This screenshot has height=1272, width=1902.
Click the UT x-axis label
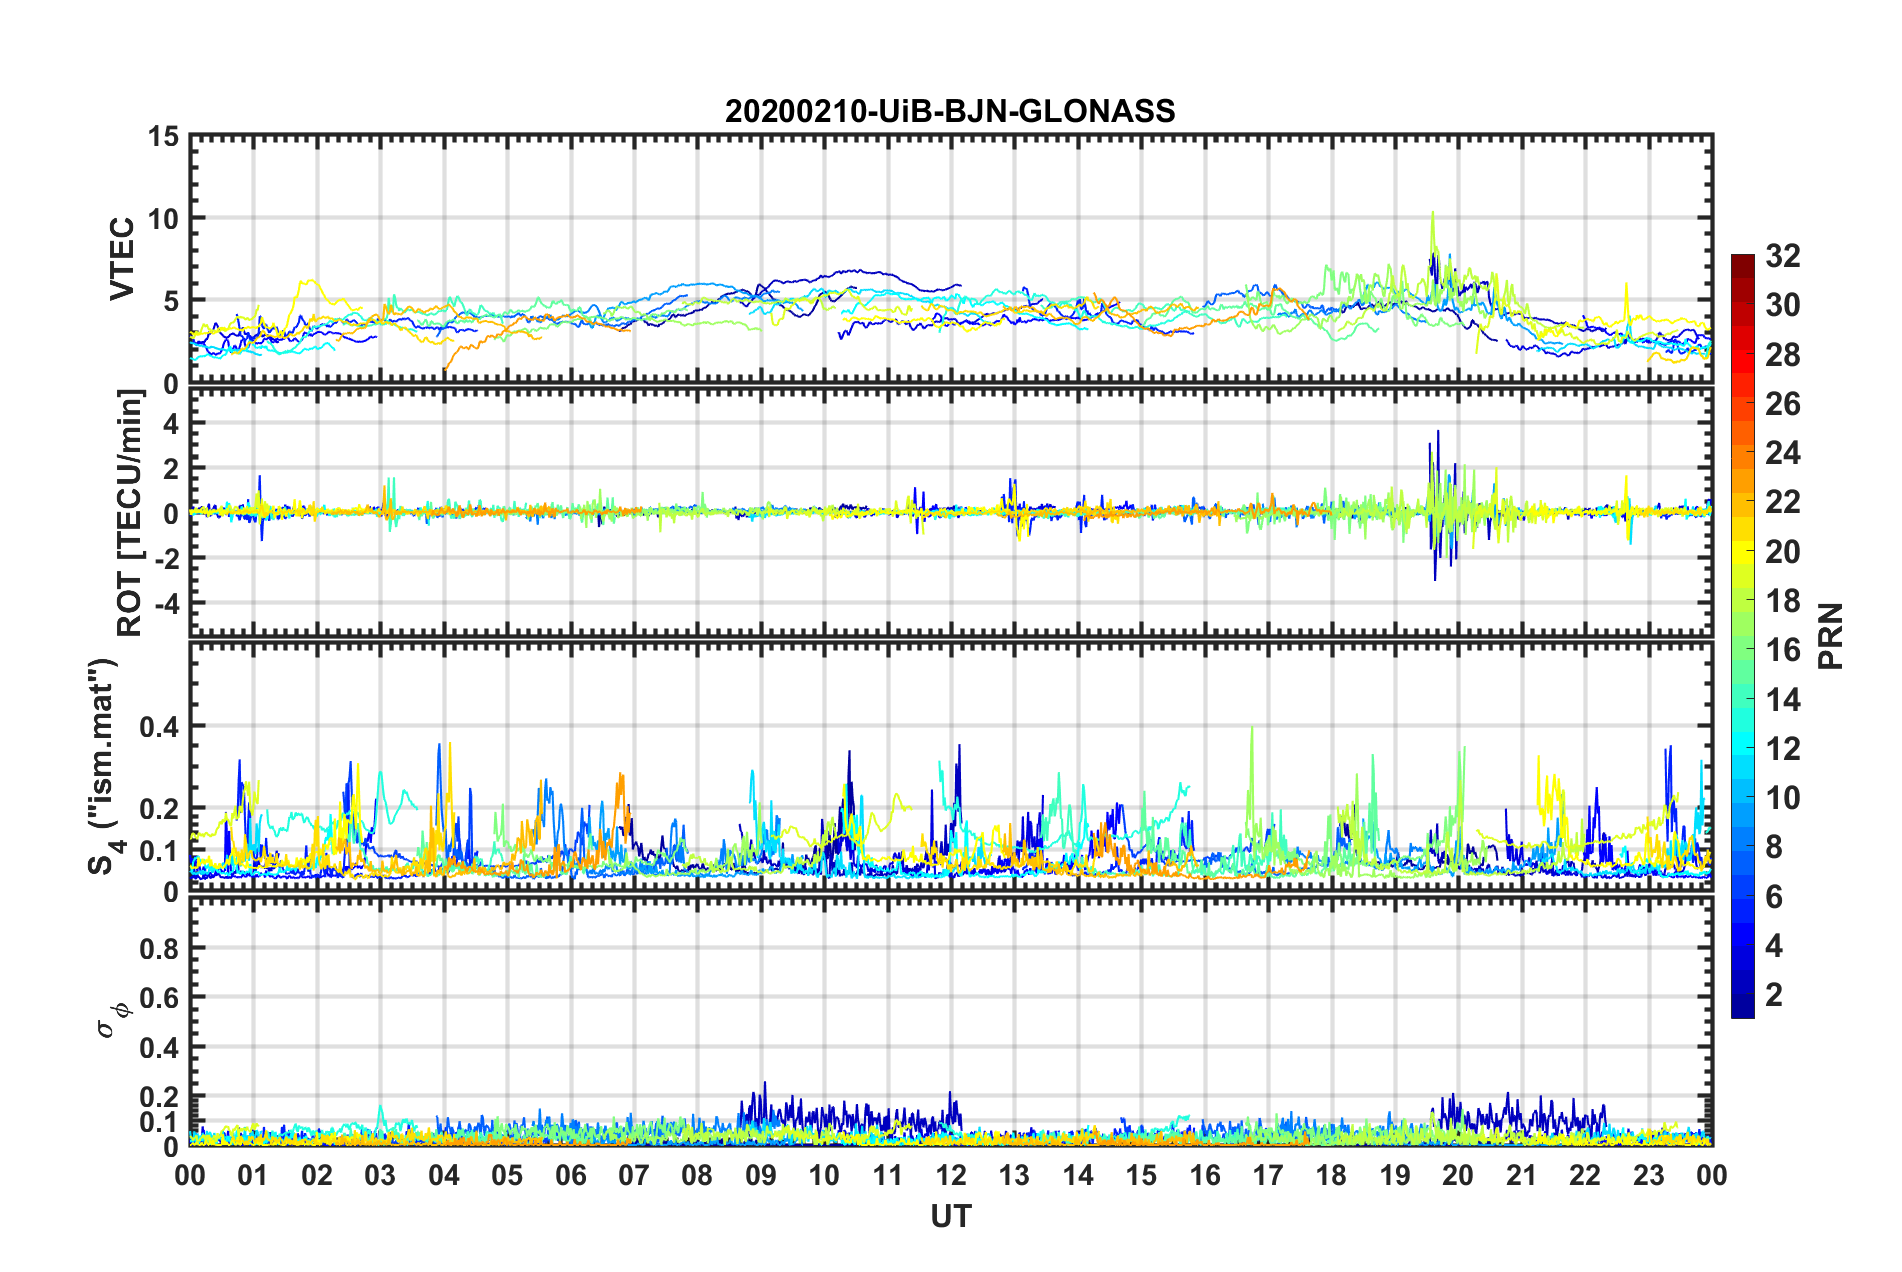(951, 1216)
